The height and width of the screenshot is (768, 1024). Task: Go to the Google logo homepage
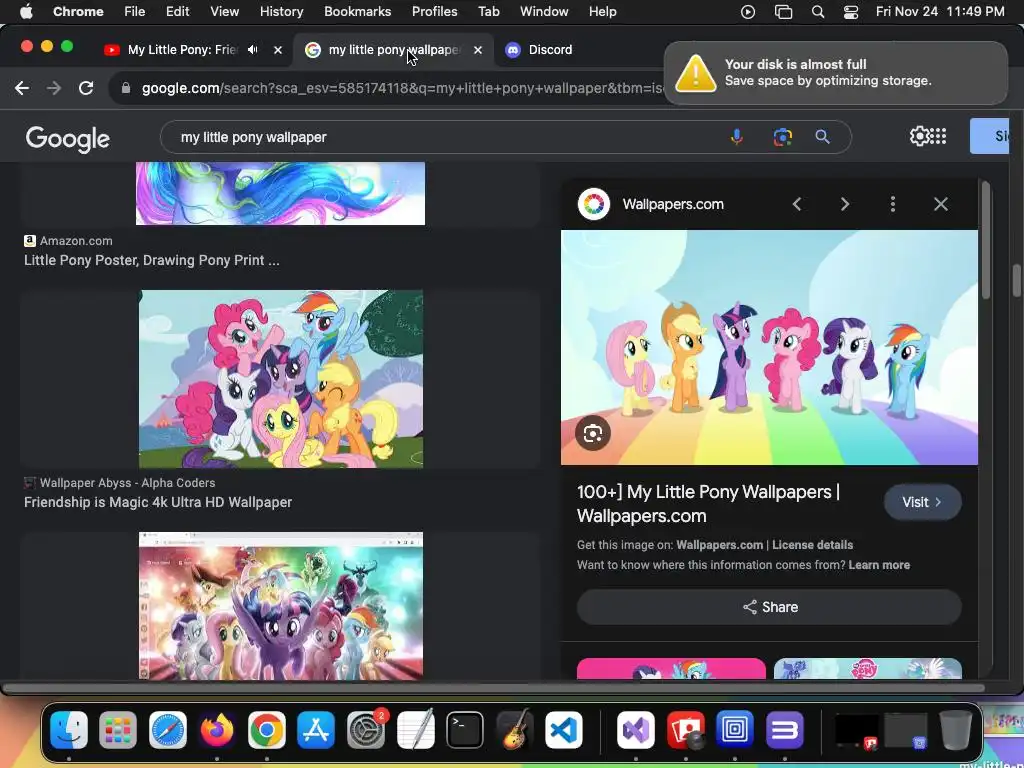coord(68,138)
